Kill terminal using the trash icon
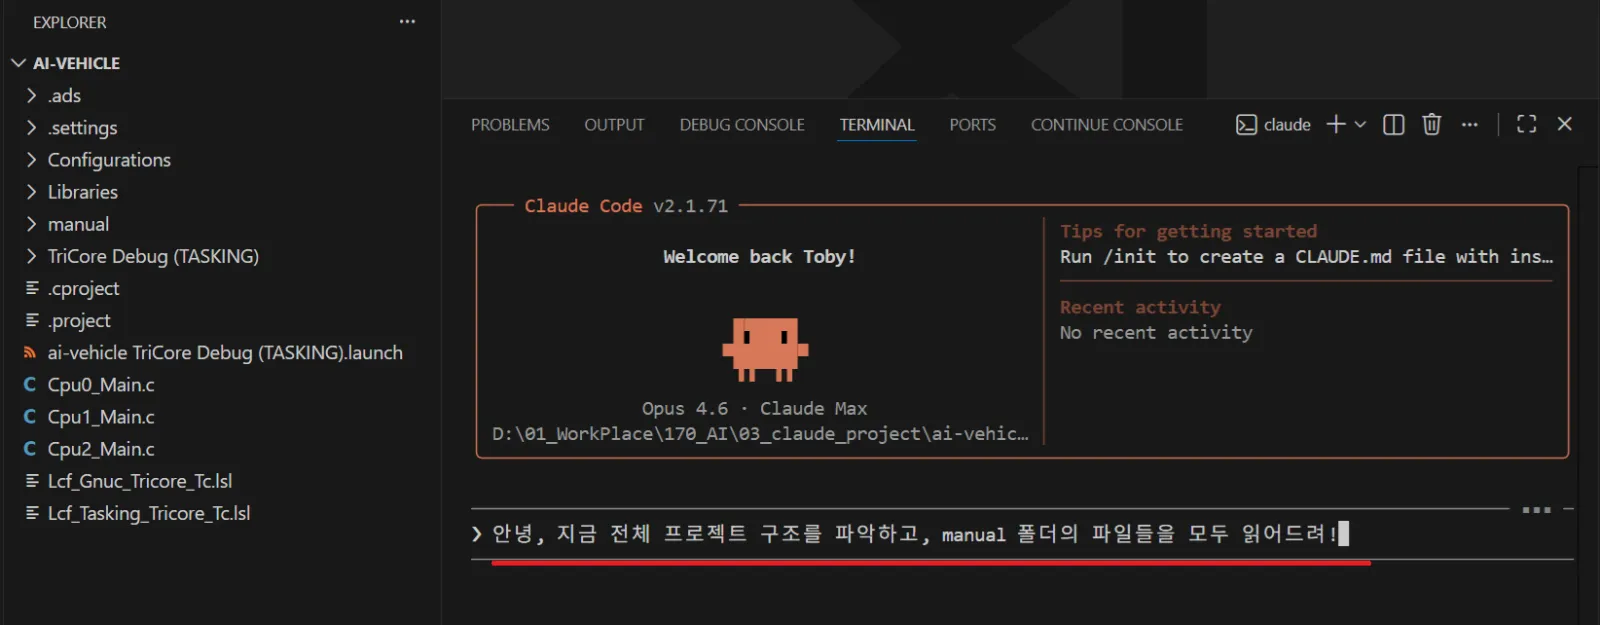 tap(1431, 124)
